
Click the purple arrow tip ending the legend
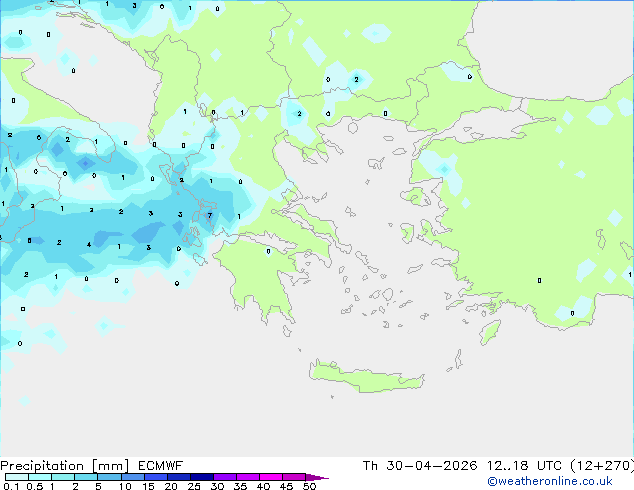coord(317,477)
